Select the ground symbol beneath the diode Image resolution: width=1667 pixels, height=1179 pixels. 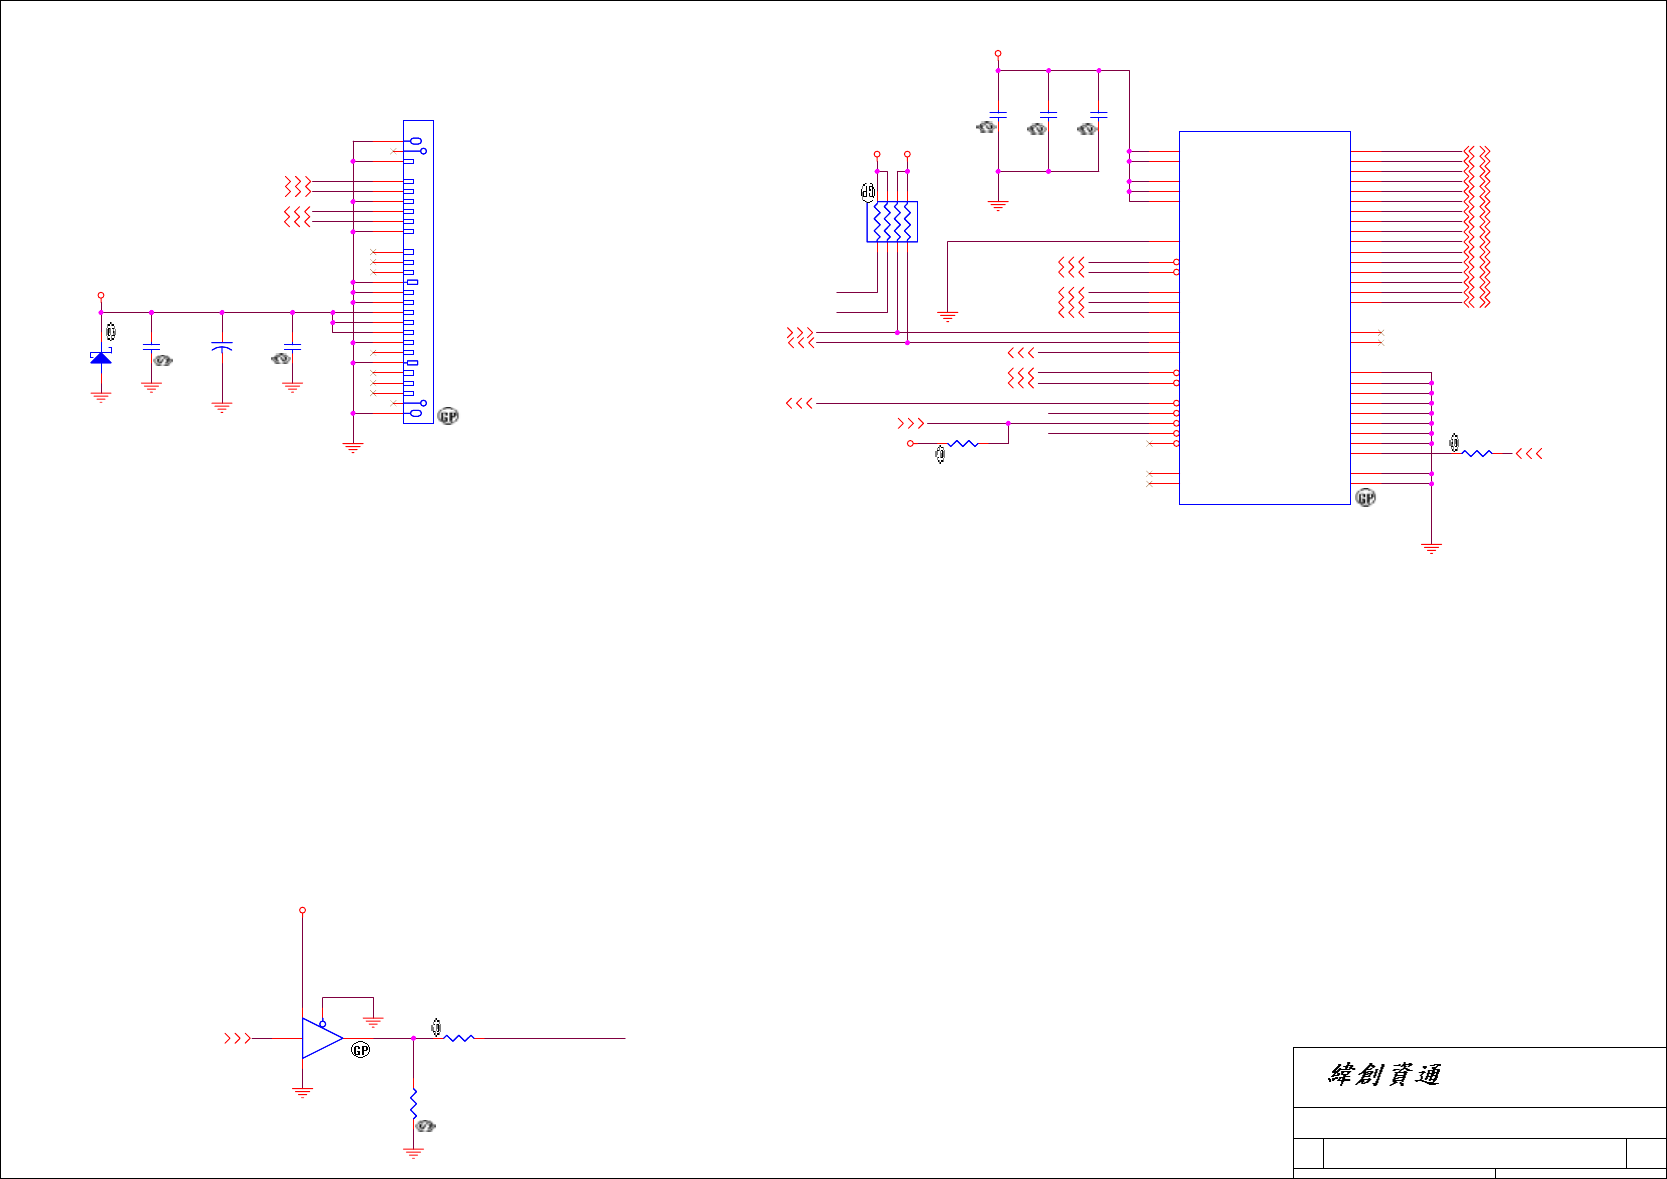pyautogui.click(x=101, y=396)
